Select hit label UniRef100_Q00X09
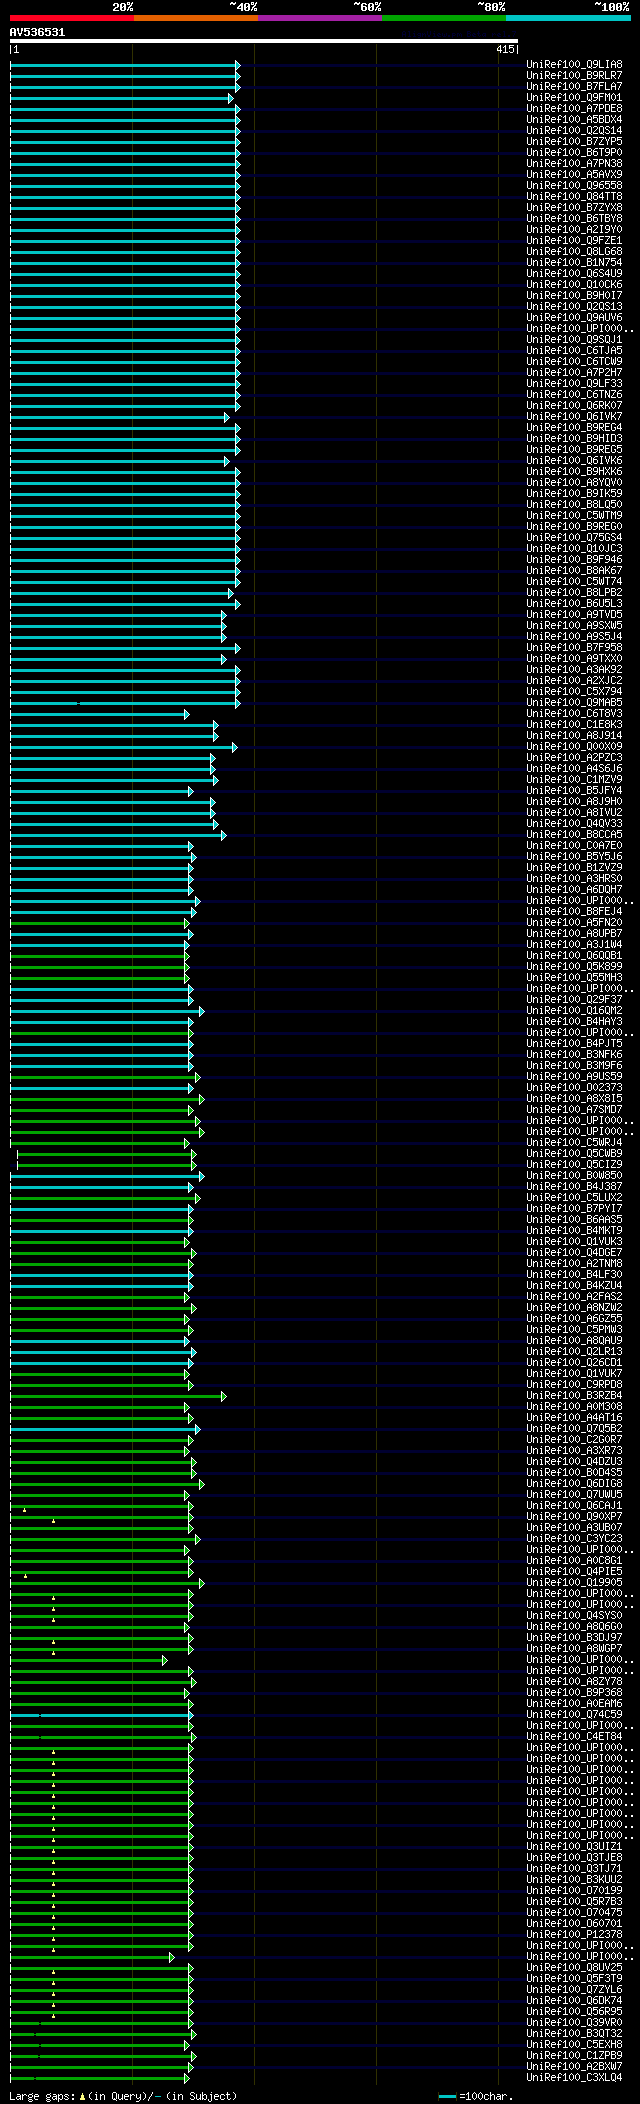The height and width of the screenshot is (2104, 640). (x=574, y=747)
